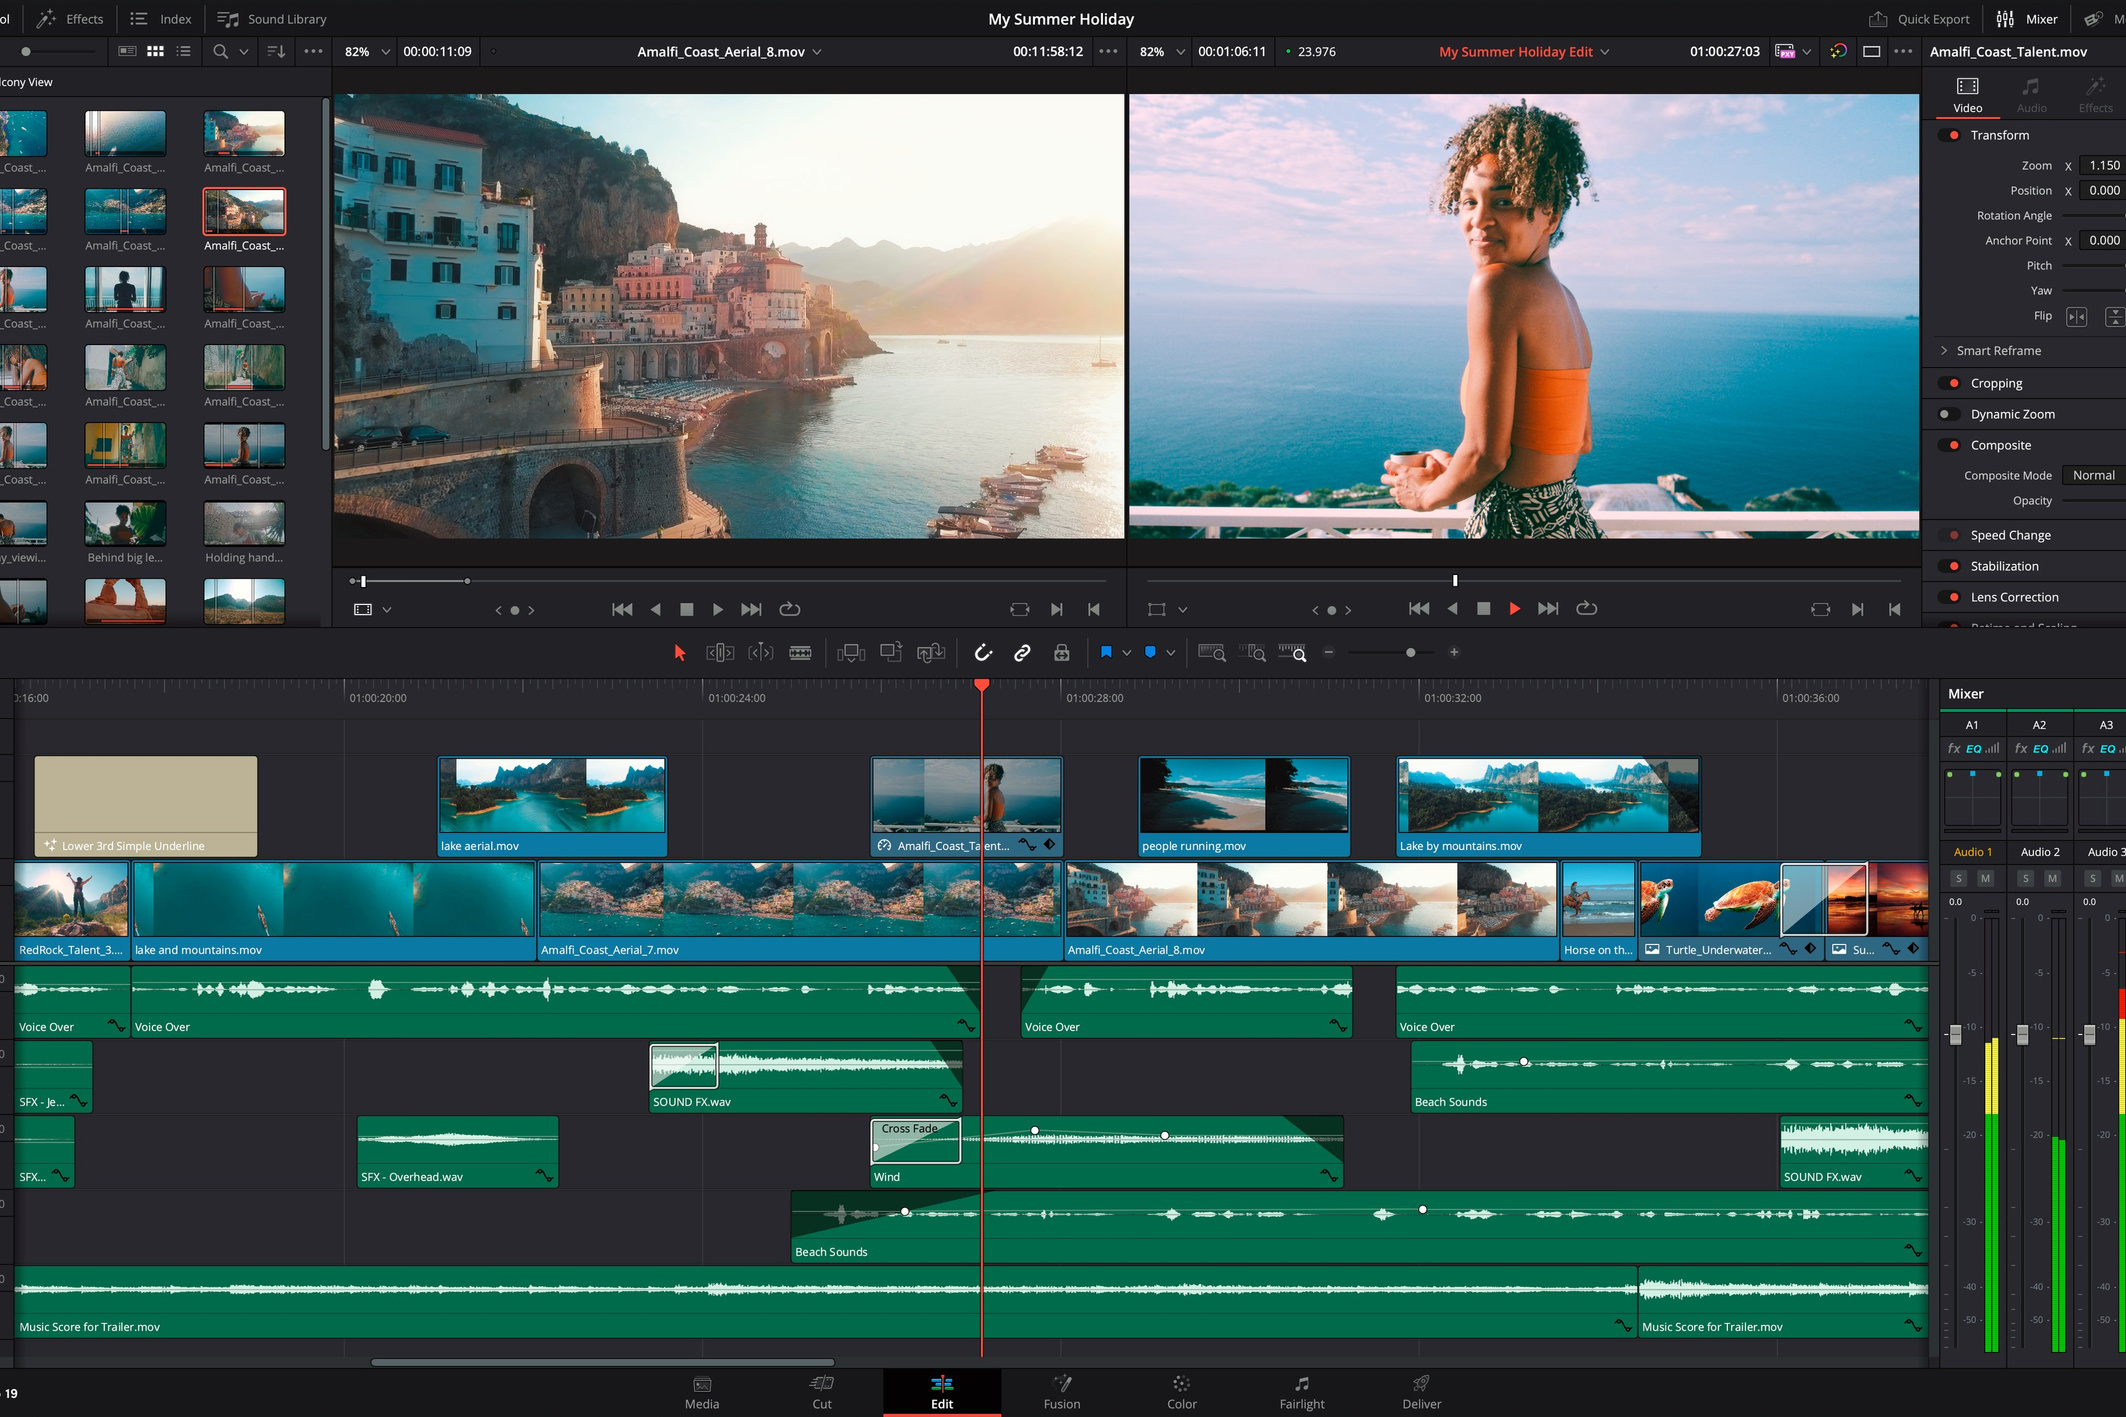Expand the Smart Reframe section

click(x=1944, y=351)
